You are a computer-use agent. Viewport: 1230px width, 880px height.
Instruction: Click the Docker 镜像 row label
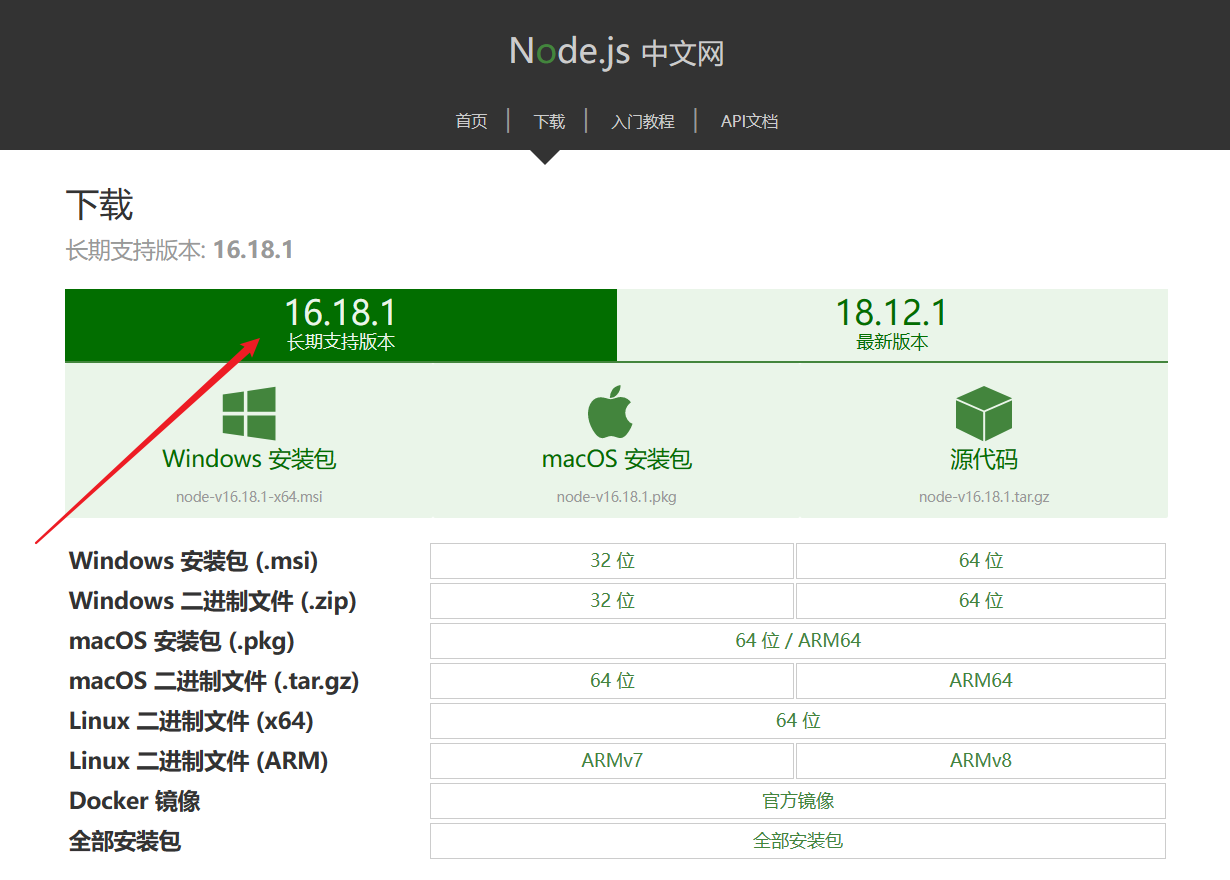(x=135, y=801)
